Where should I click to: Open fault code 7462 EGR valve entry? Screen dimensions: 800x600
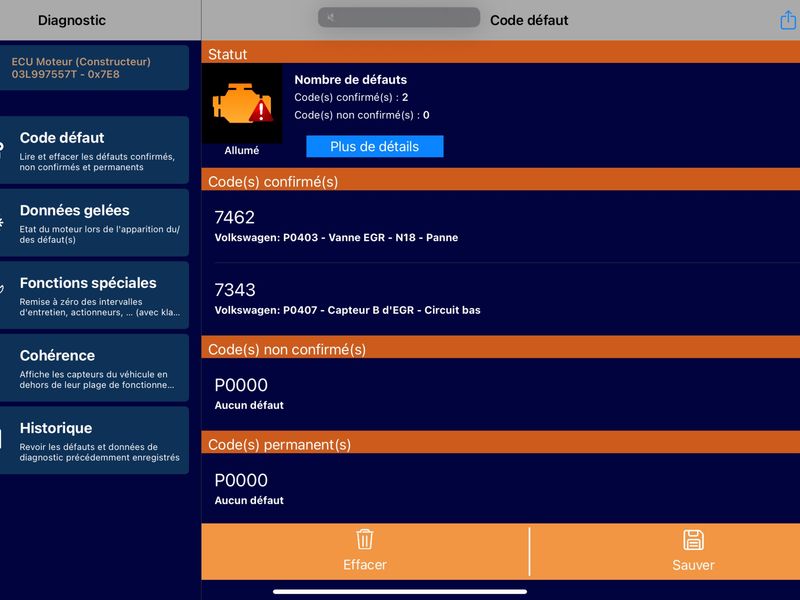(x=500, y=227)
